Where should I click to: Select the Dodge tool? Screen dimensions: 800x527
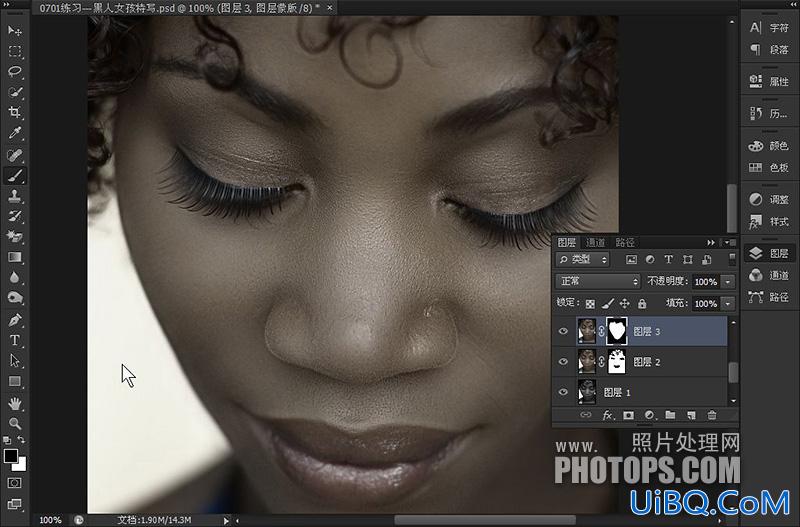tap(15, 297)
